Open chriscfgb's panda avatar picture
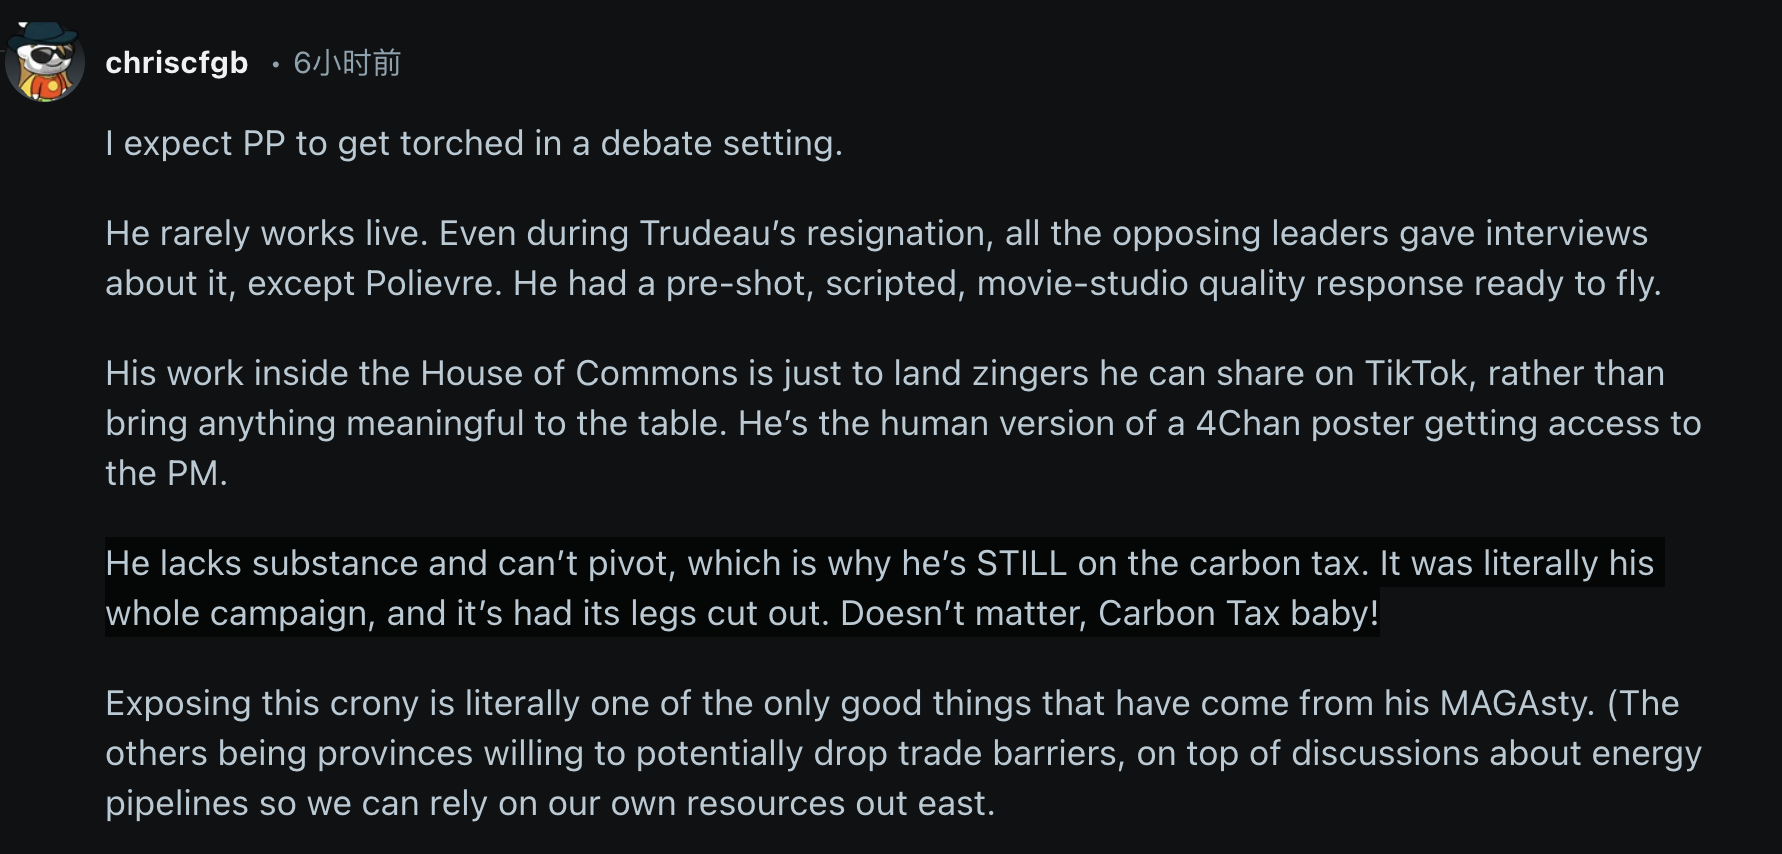This screenshot has width=1782, height=854. [x=45, y=62]
